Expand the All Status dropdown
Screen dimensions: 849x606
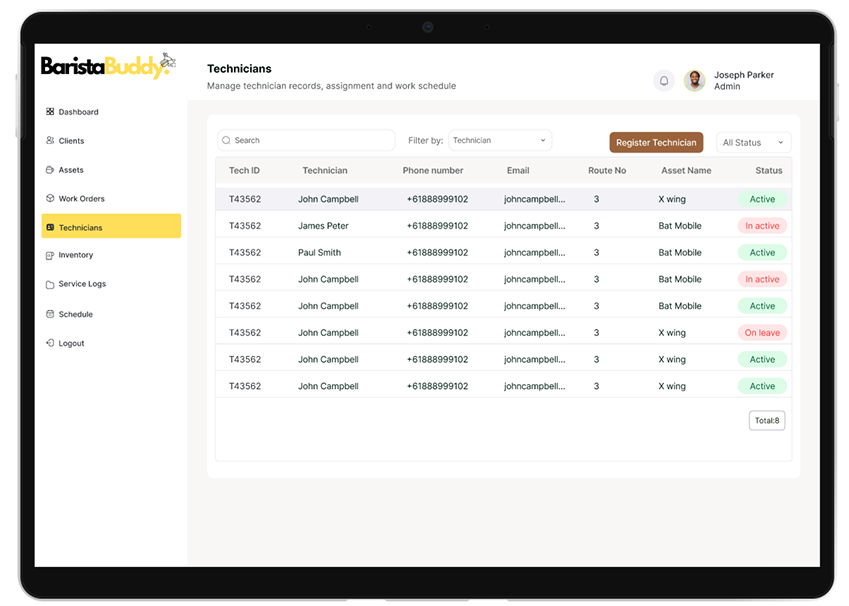pyautogui.click(x=753, y=143)
